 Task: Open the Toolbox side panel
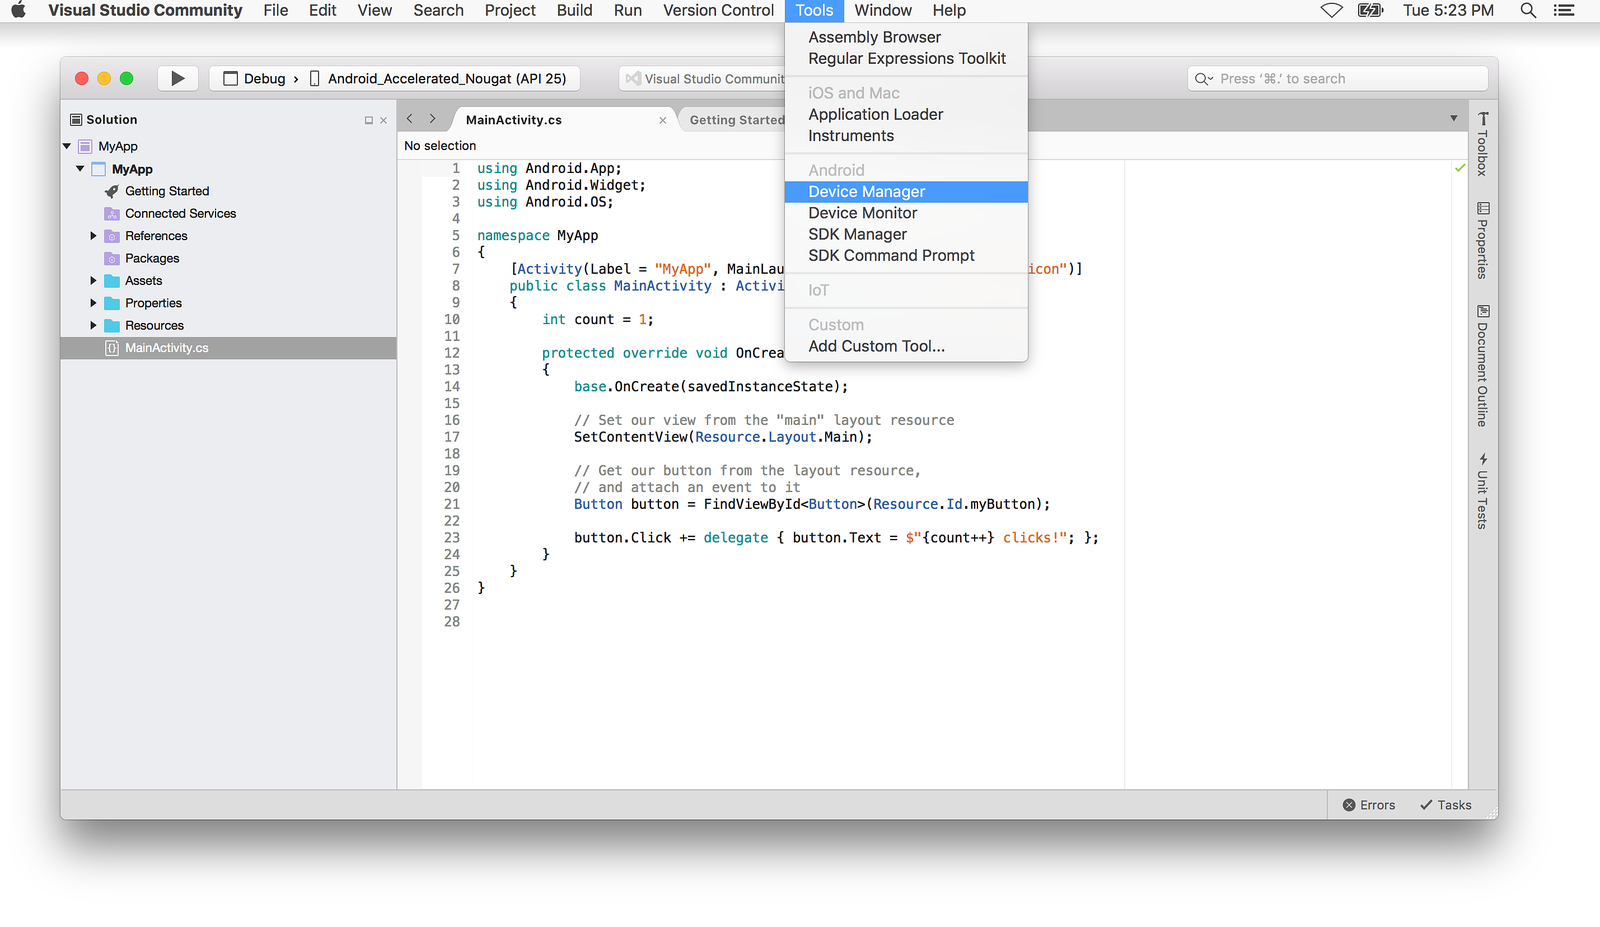pyautogui.click(x=1483, y=144)
